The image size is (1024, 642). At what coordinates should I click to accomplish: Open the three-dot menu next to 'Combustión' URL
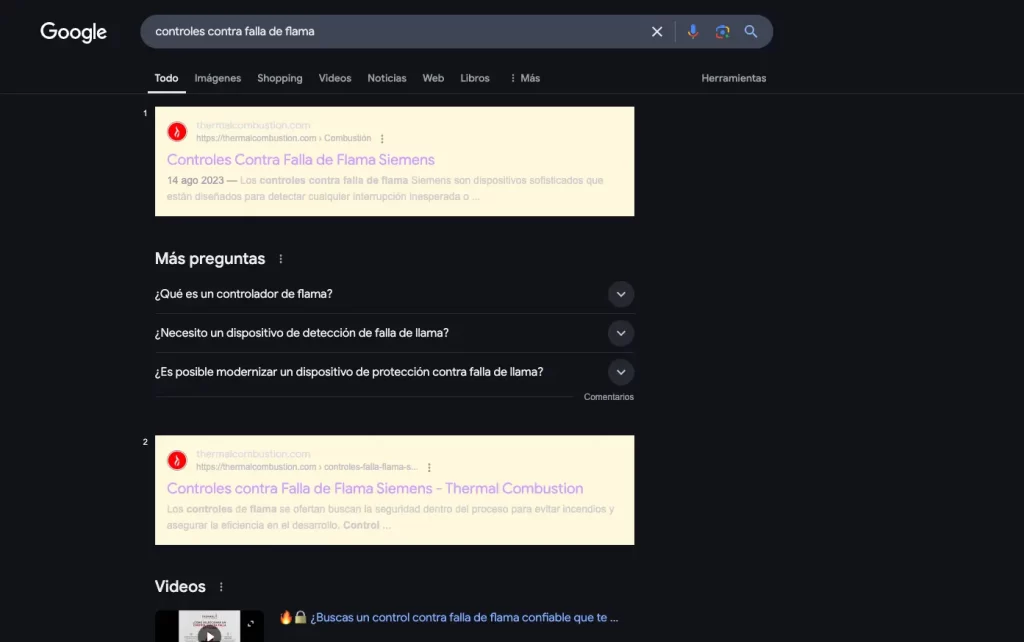pyautogui.click(x=382, y=138)
